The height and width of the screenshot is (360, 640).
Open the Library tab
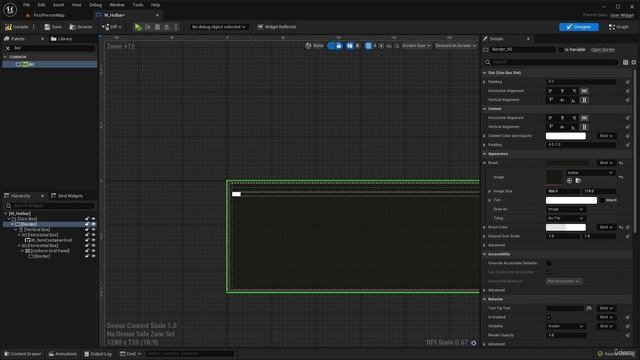click(61, 39)
